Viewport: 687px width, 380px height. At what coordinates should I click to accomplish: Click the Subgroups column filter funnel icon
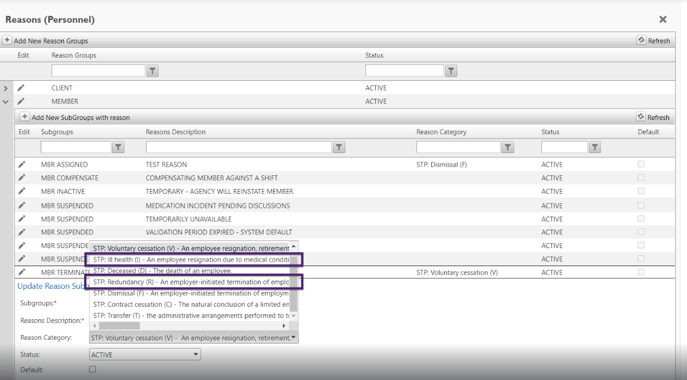click(x=118, y=147)
